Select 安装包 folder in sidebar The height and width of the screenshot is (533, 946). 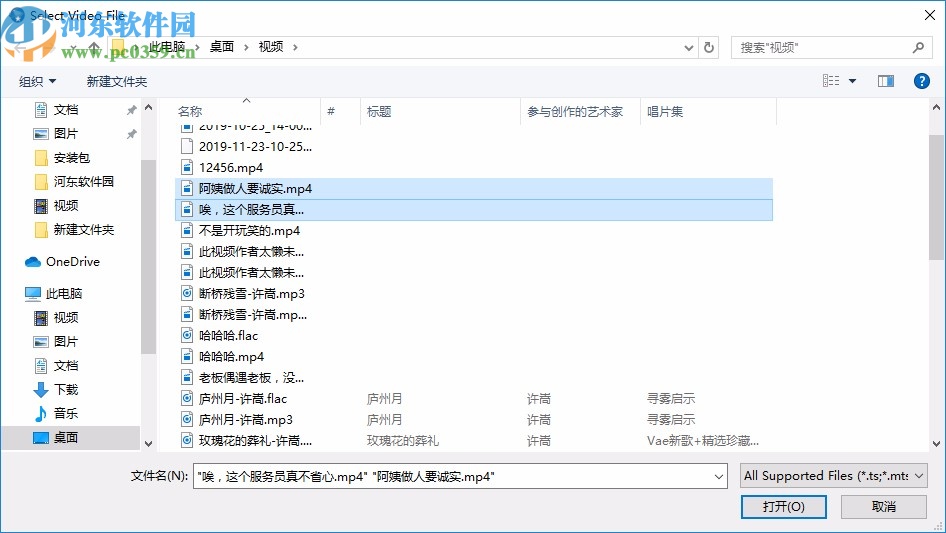pyautogui.click(x=71, y=158)
